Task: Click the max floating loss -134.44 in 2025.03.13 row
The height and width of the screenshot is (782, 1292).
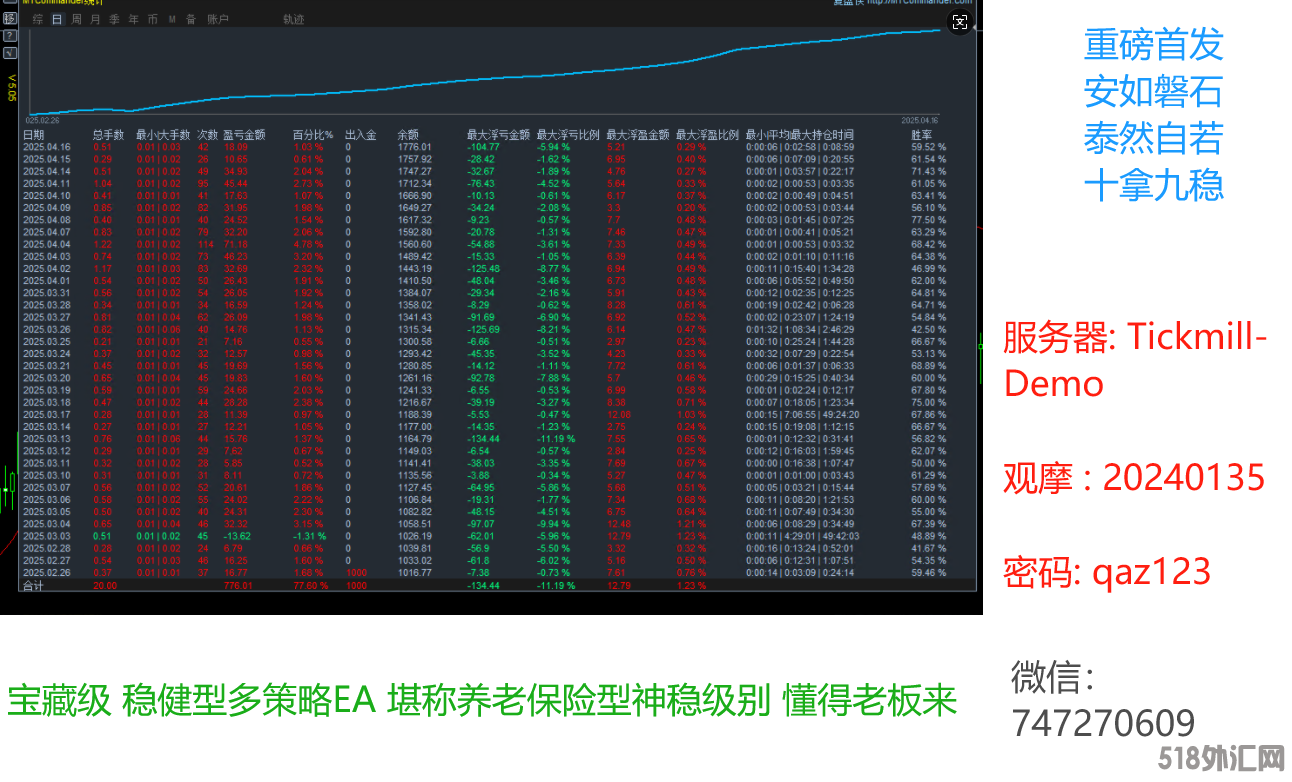Action: point(485,439)
